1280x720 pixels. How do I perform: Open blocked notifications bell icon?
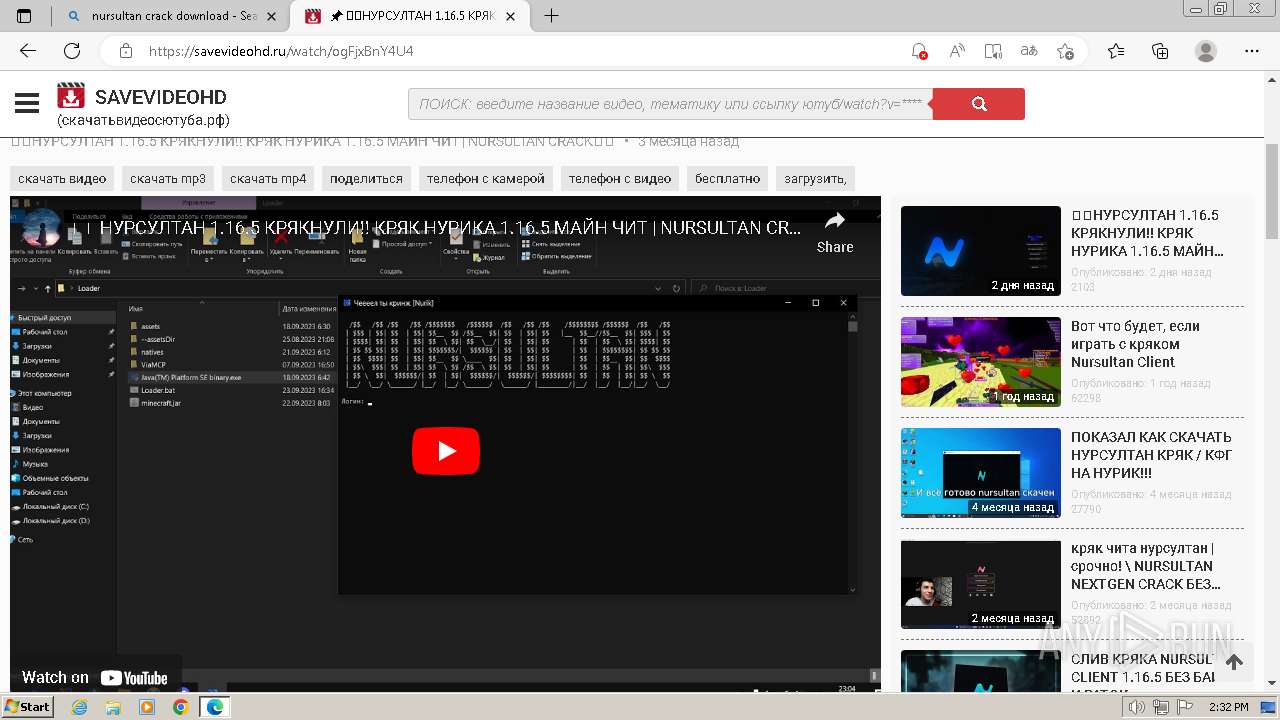(x=919, y=51)
